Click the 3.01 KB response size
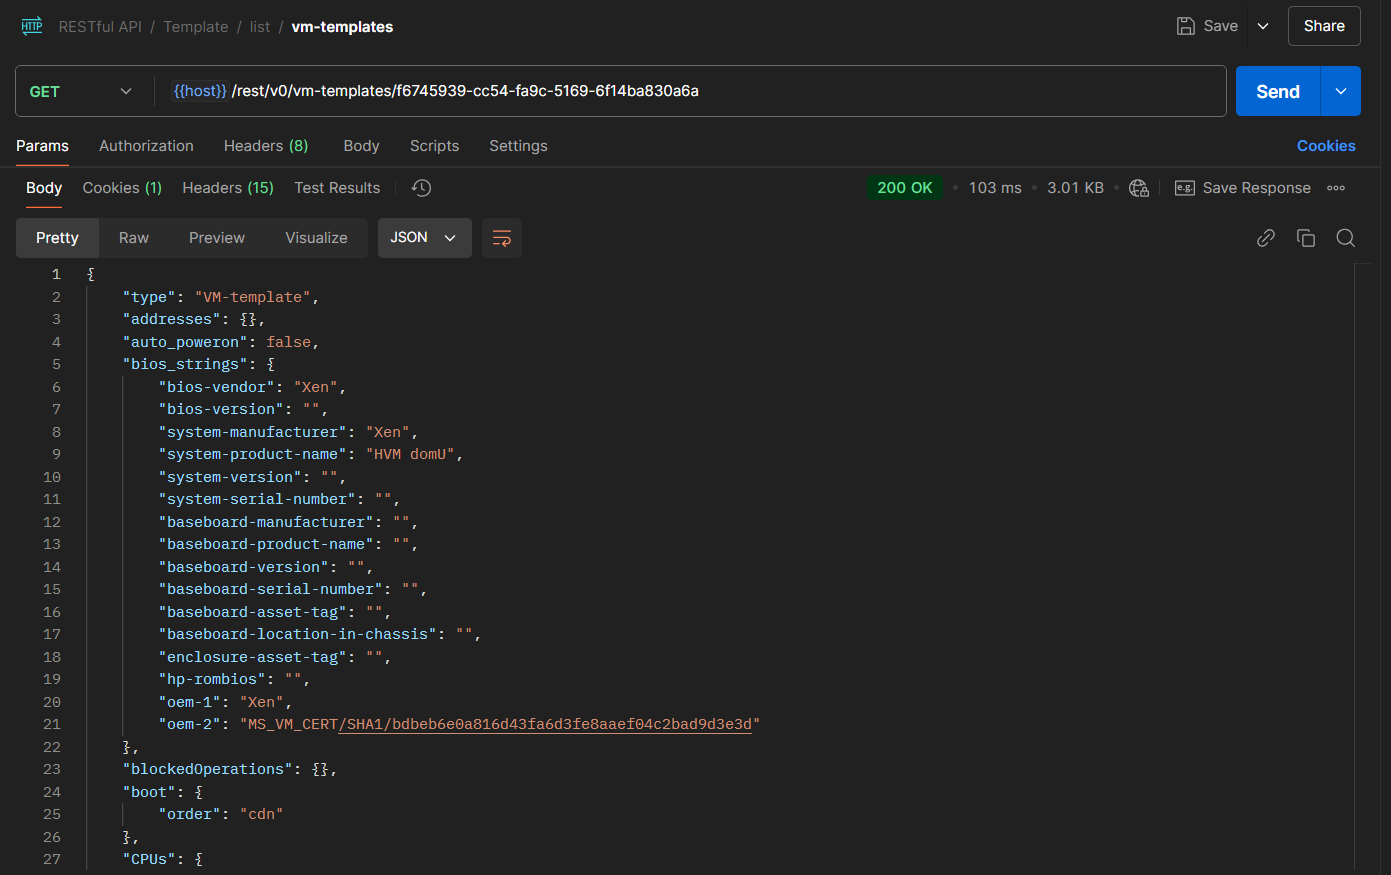The height and width of the screenshot is (875, 1391). tap(1075, 188)
